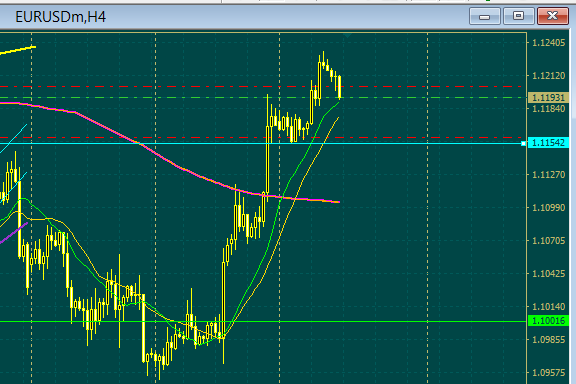Minimize the EURUSDm,H4 chart window
Viewport: 576px width, 384px height.
[x=485, y=17]
